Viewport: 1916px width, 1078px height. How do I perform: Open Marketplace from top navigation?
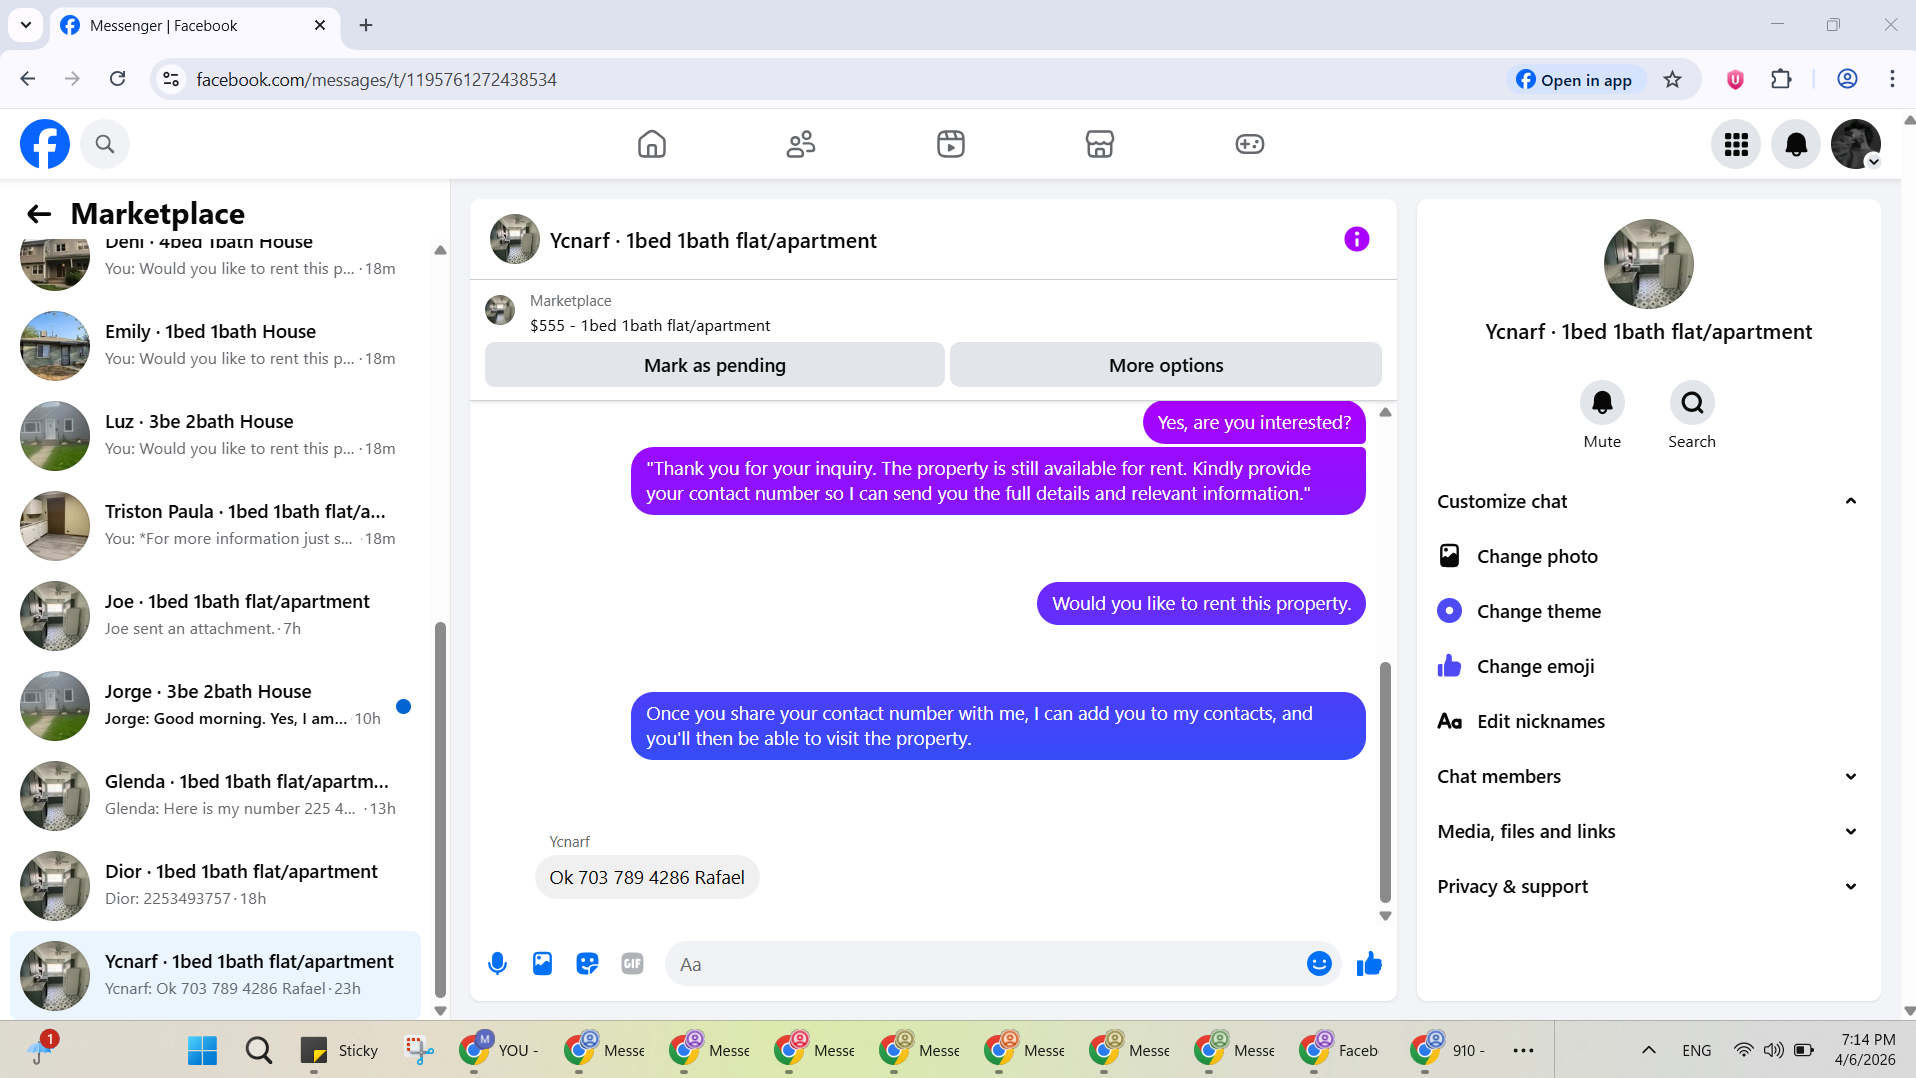point(1100,144)
